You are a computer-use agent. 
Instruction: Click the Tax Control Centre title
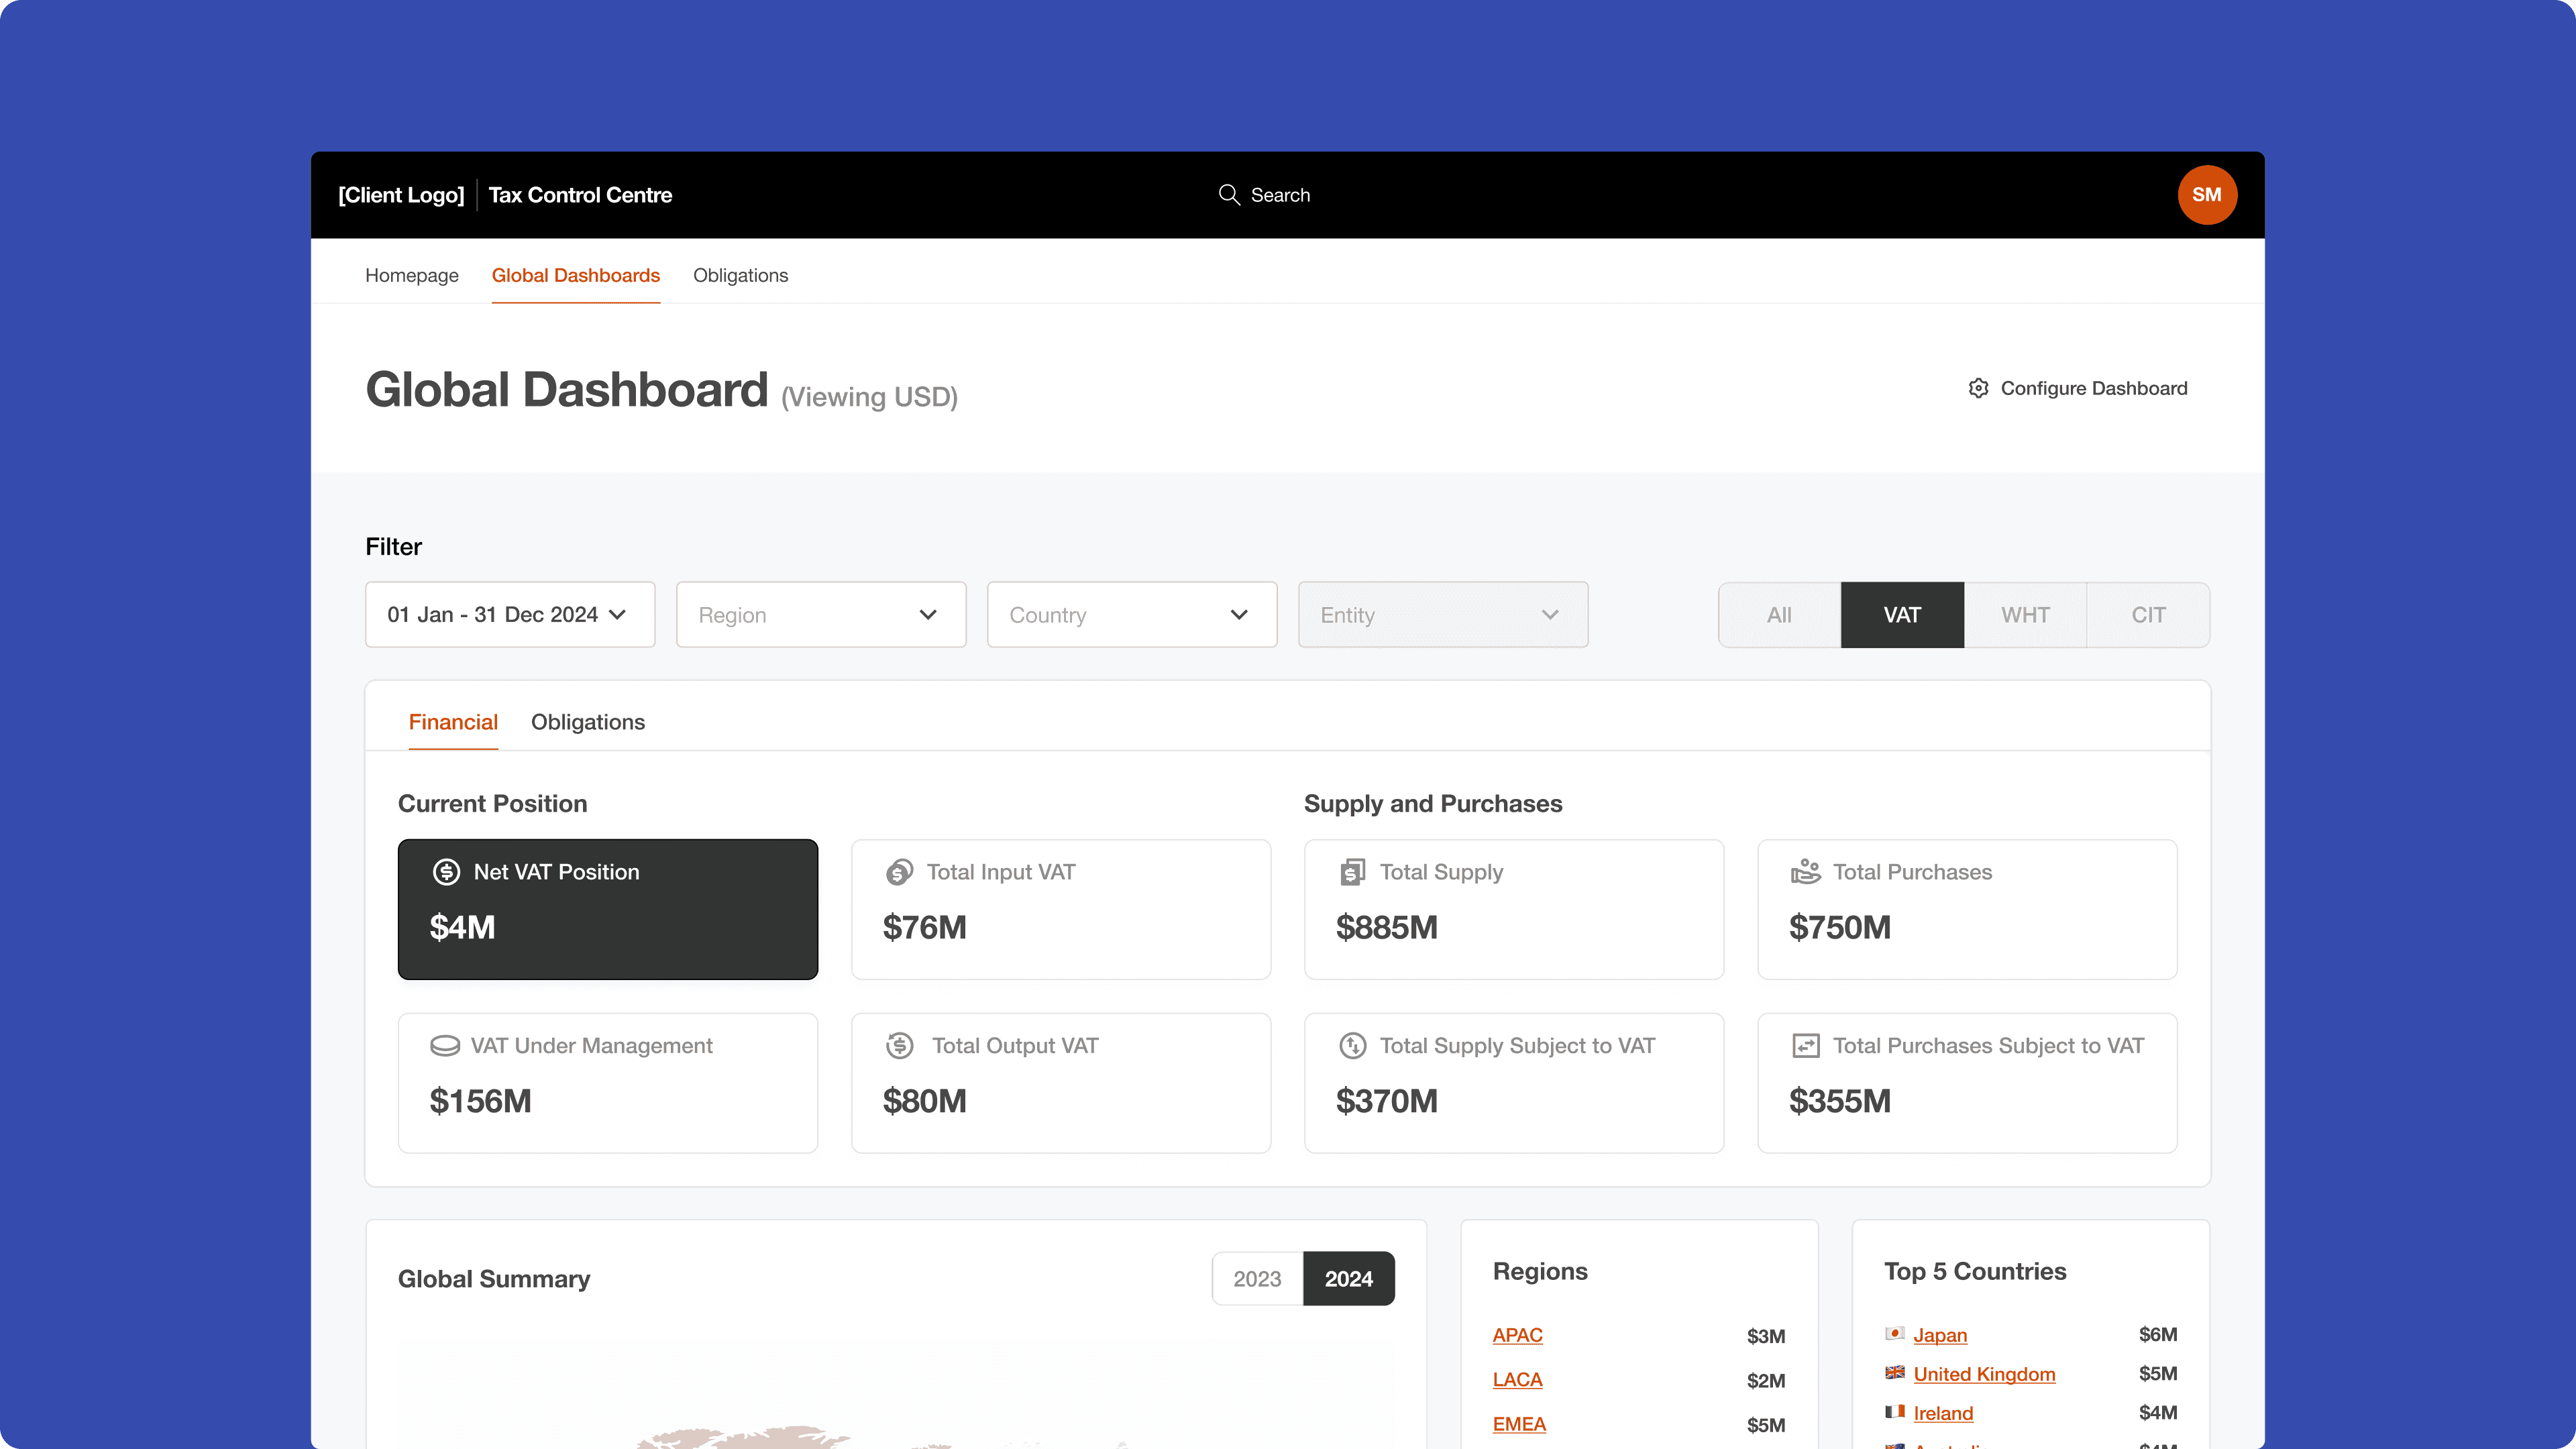coord(580,195)
